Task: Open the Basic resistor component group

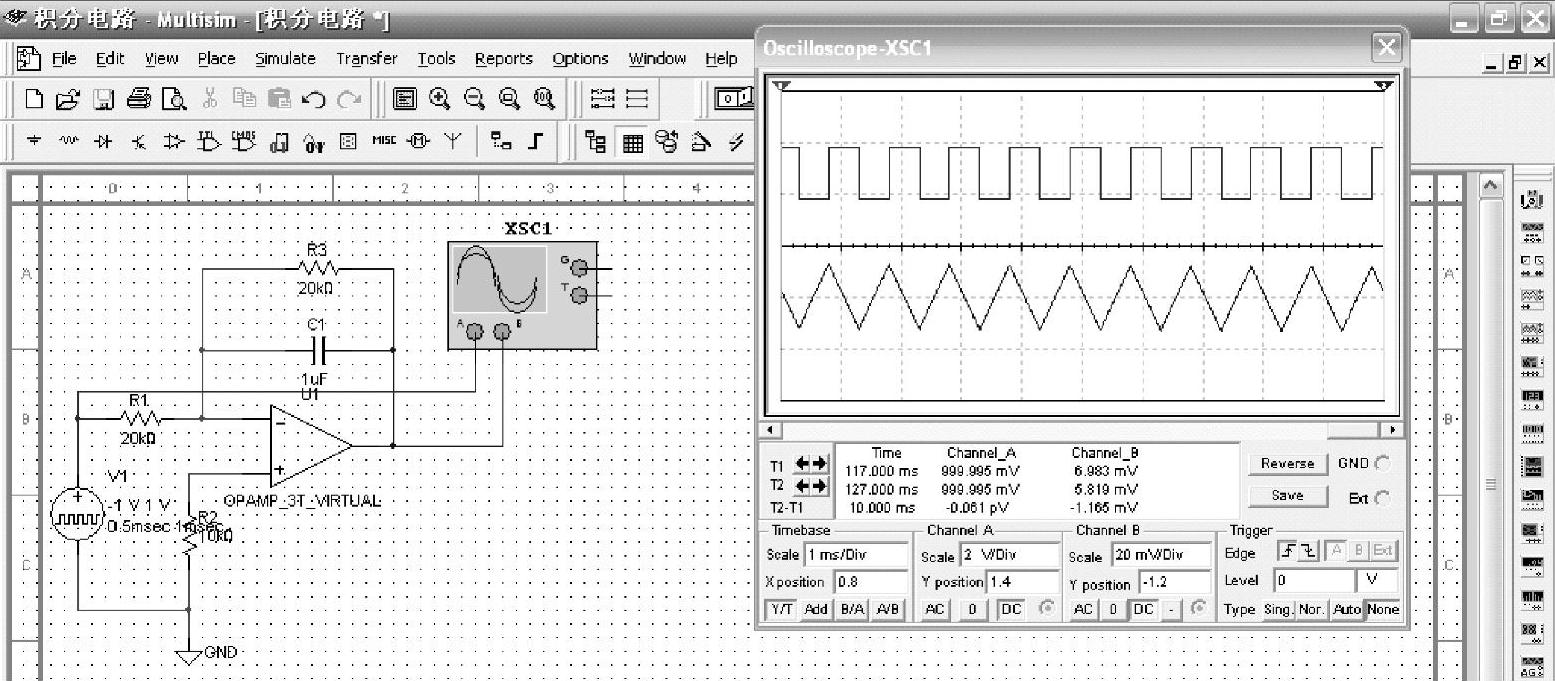Action: [x=68, y=141]
